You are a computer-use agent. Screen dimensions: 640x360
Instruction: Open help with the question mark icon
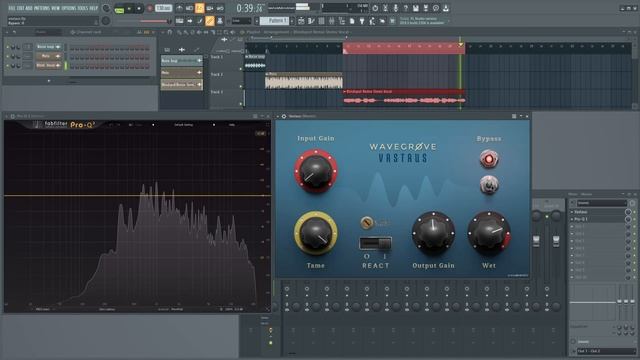[406, 8]
